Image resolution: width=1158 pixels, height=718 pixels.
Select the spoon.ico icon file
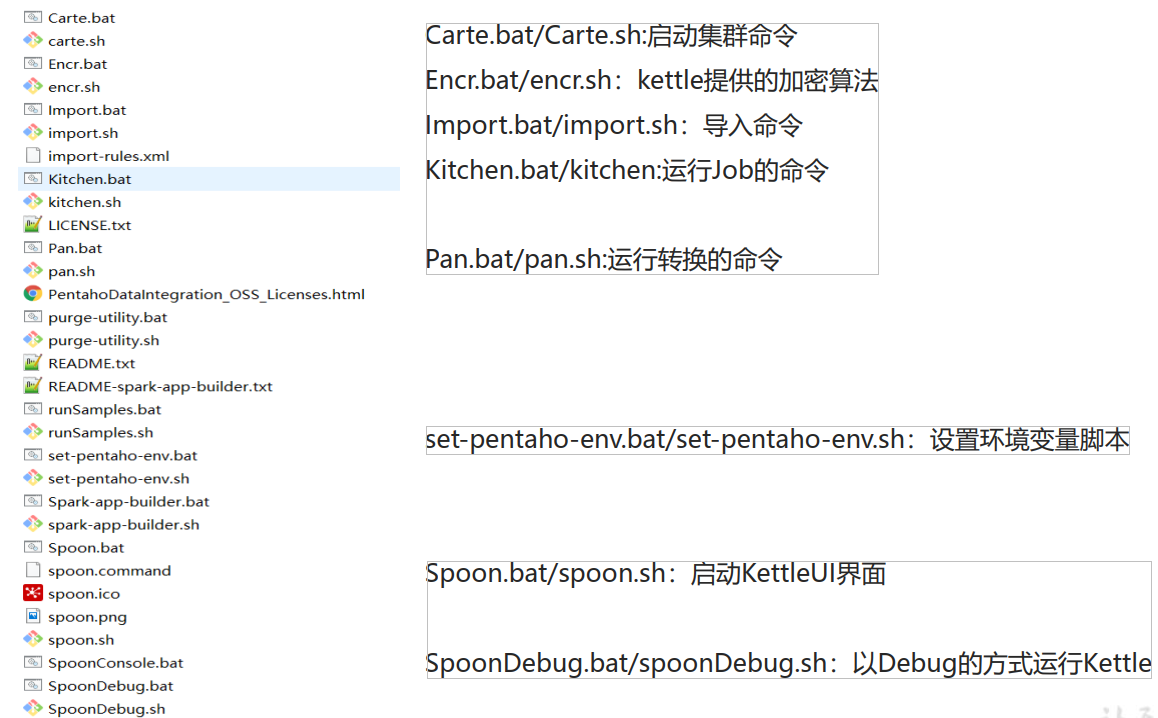coord(33,593)
